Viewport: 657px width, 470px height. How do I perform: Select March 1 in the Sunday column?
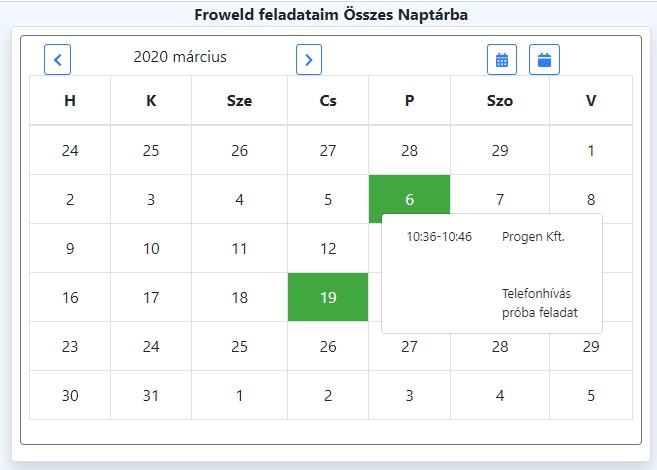[591, 150]
